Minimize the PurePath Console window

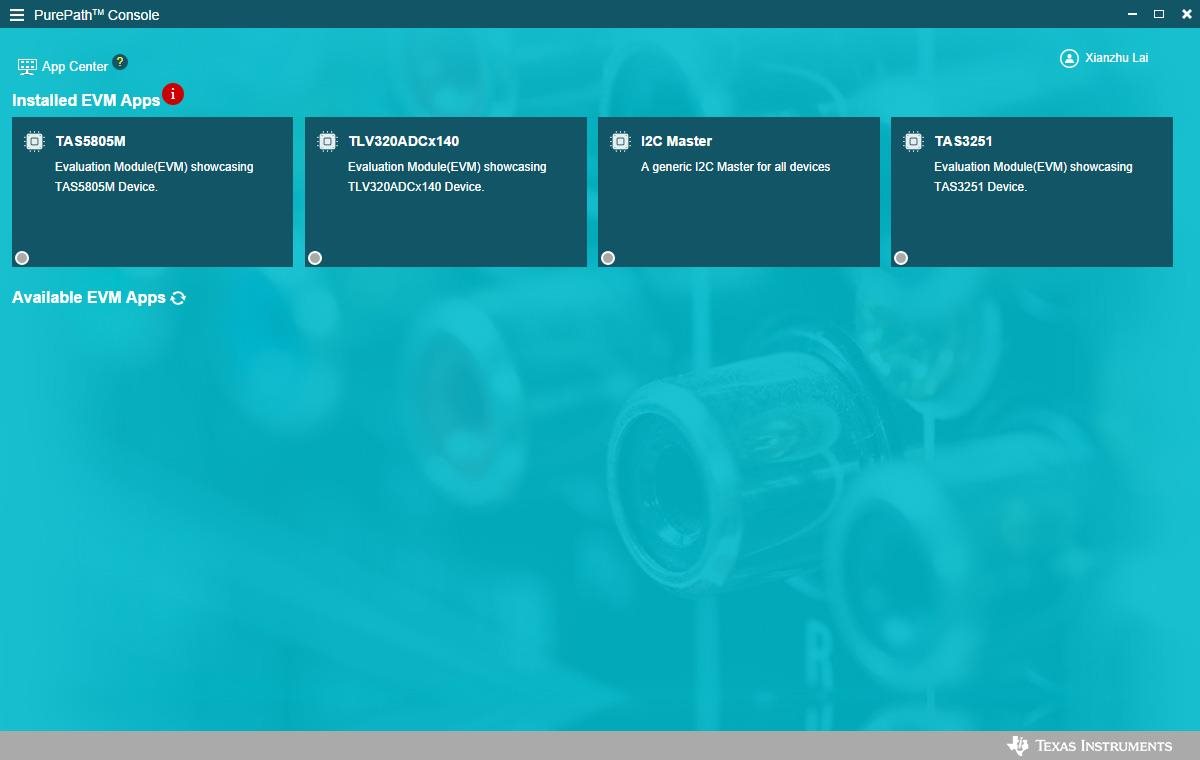pyautogui.click(x=1132, y=14)
